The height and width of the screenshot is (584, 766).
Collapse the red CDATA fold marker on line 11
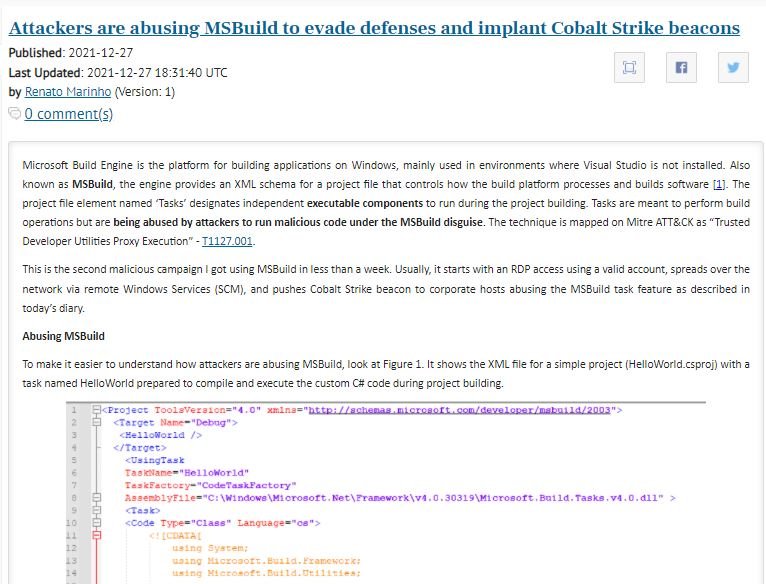pyautogui.click(x=97, y=536)
